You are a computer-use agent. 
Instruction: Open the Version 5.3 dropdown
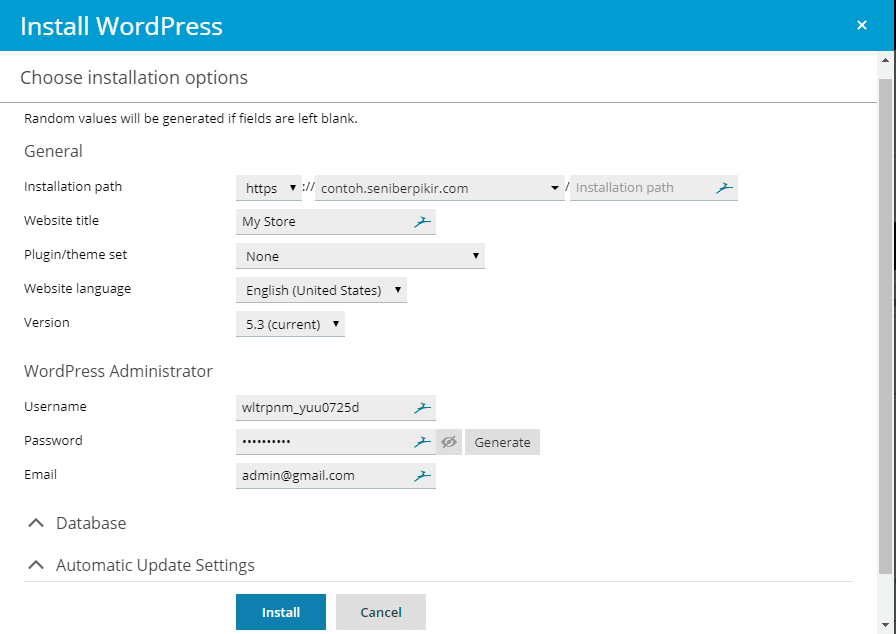click(290, 324)
